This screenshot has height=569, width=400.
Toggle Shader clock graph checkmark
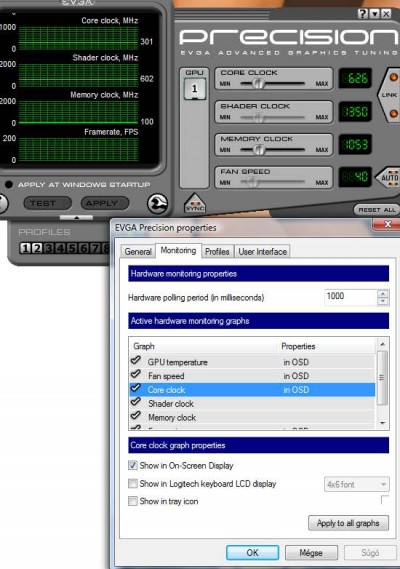(x=136, y=402)
